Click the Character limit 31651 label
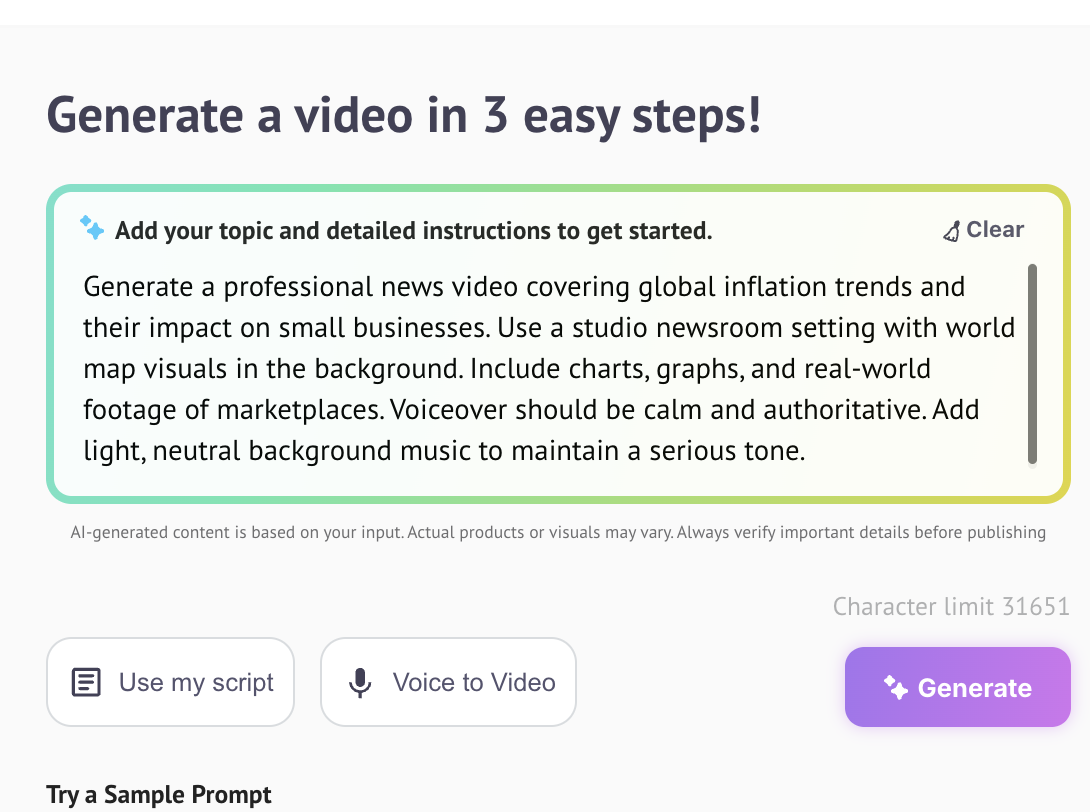1090x812 pixels. 952,607
